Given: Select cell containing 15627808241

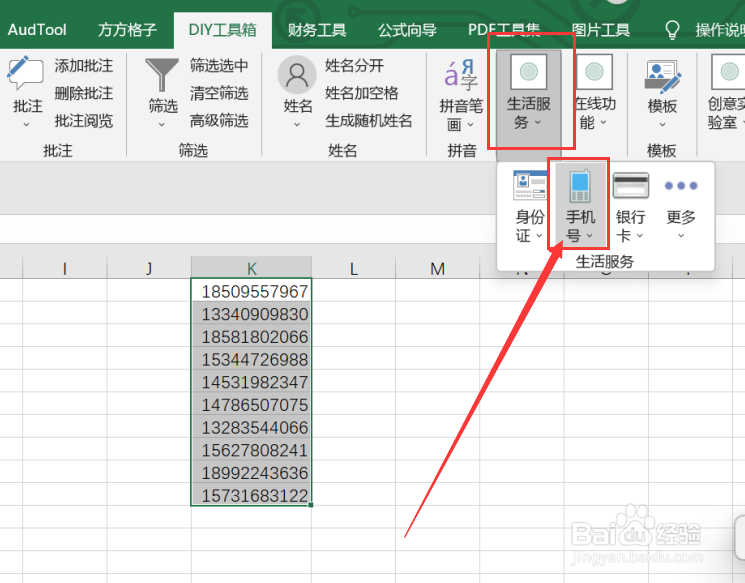Looking at the screenshot, I should [x=251, y=449].
